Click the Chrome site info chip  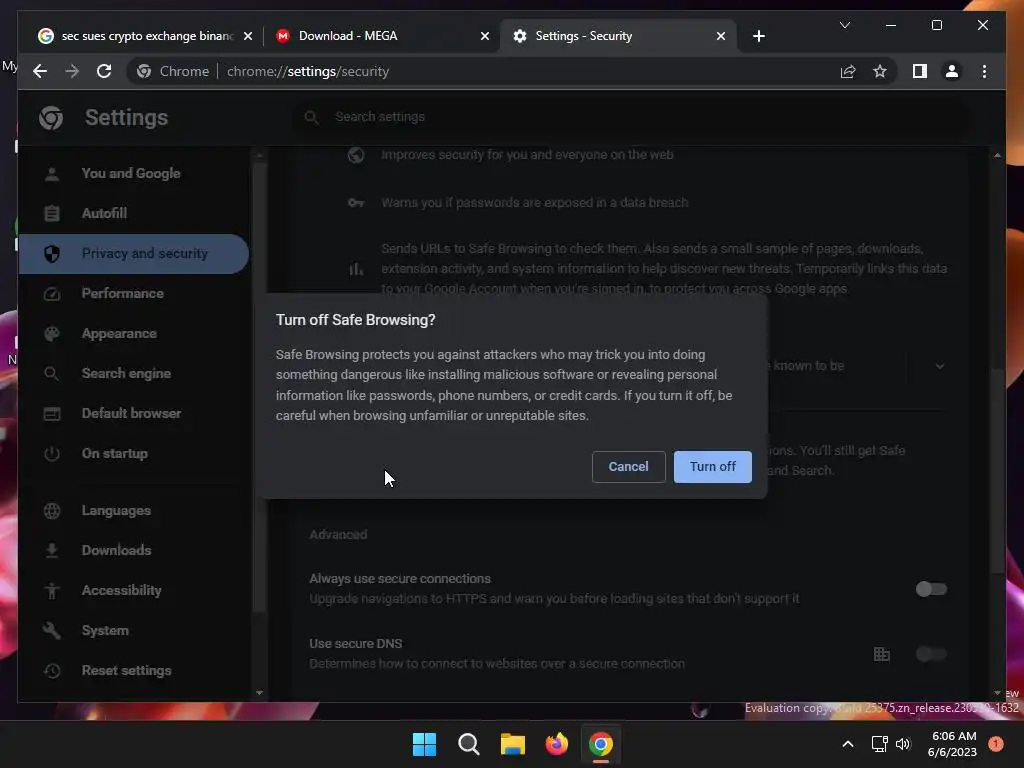click(x=173, y=71)
